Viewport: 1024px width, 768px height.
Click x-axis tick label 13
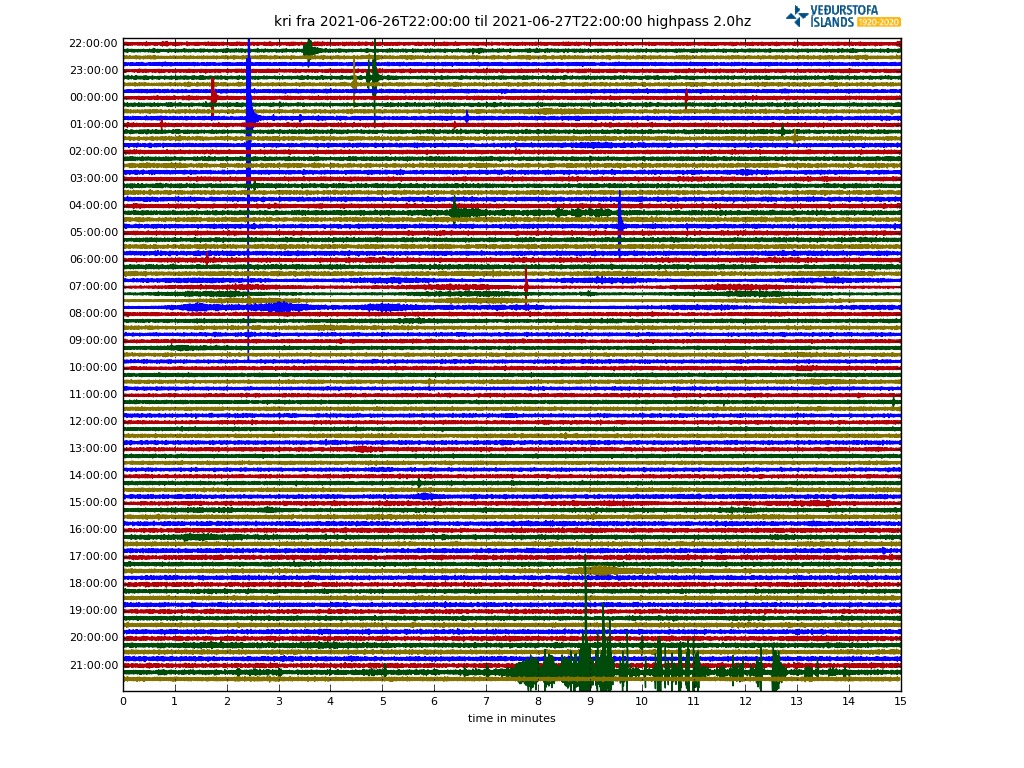click(797, 701)
